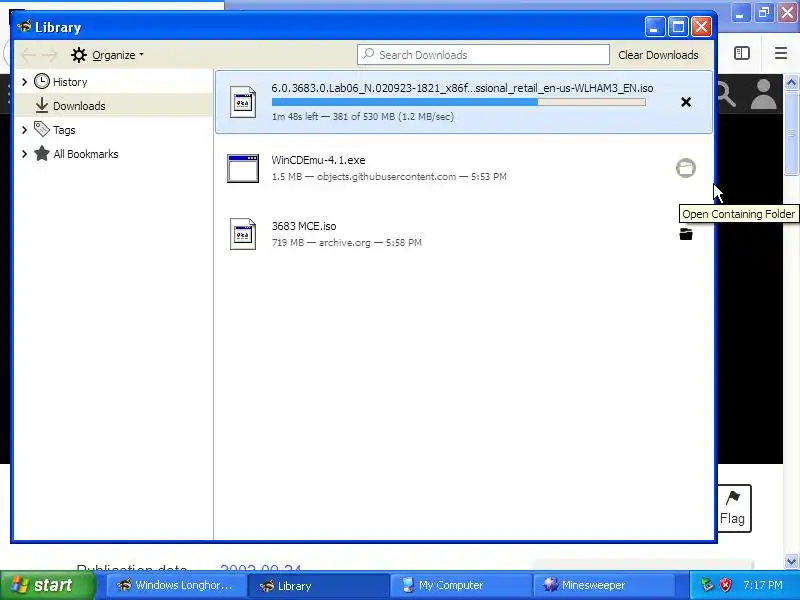The width and height of the screenshot is (800, 600).
Task: Click the browser page scrollbar up arrow
Action: pos(791,82)
